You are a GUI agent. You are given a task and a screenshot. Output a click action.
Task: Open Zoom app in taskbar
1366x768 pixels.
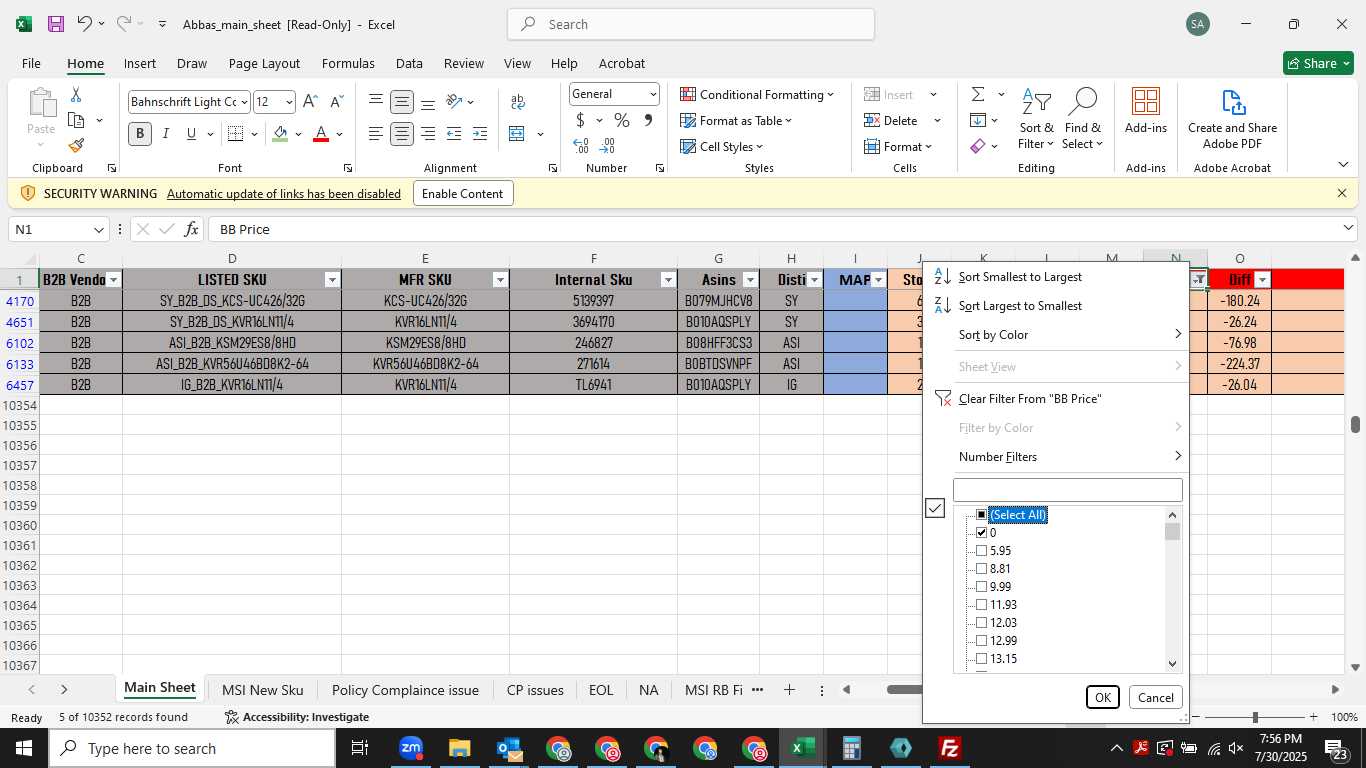point(411,748)
